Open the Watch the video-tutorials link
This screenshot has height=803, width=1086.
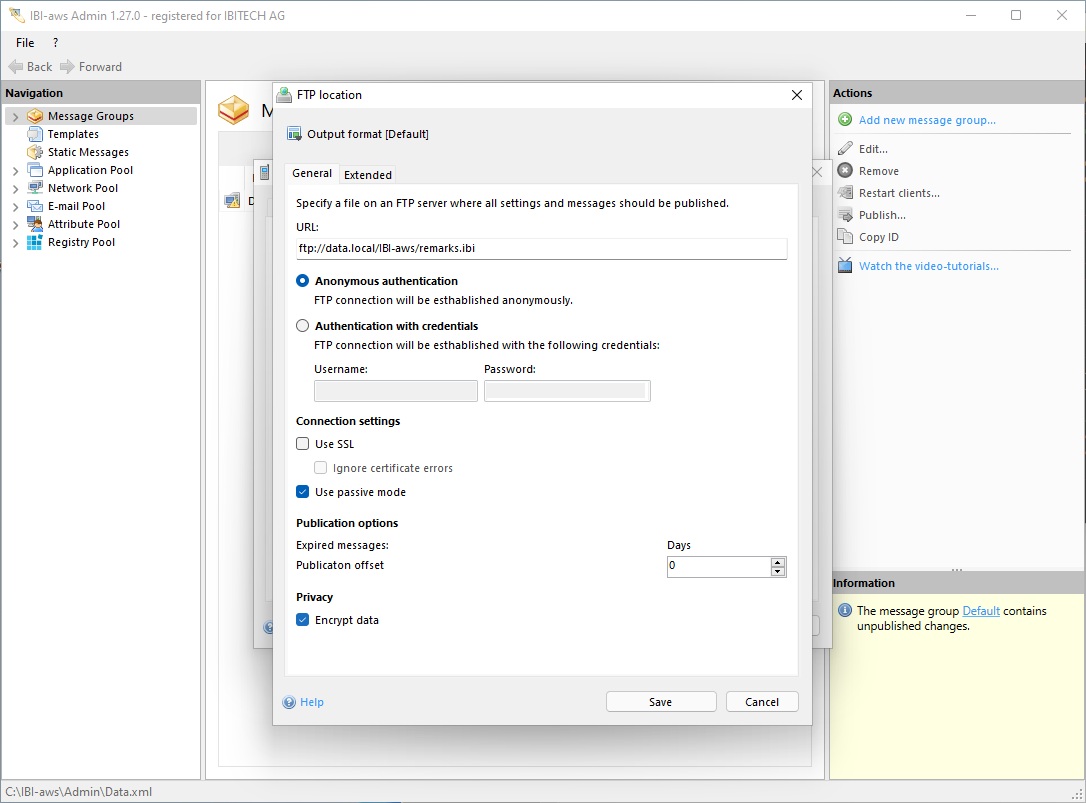point(928,266)
